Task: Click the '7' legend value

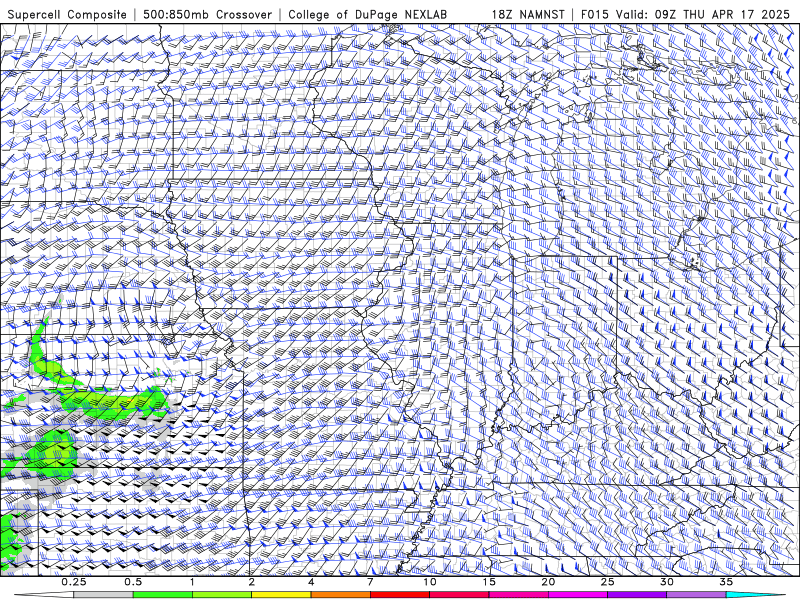Action: tap(370, 582)
